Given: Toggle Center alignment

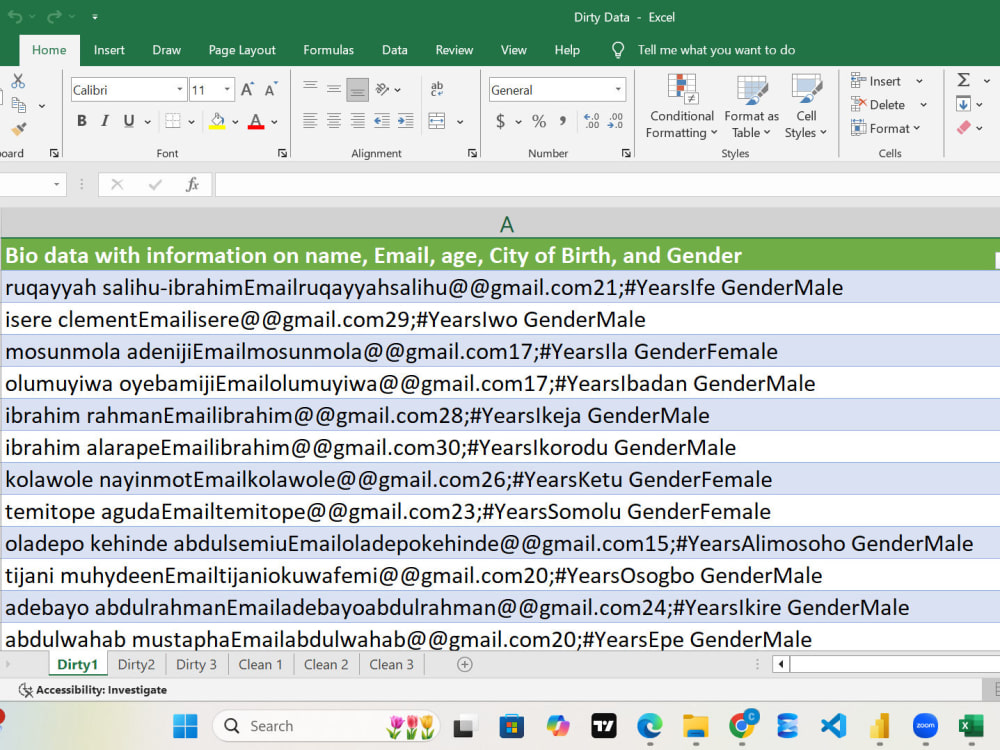Looking at the screenshot, I should [x=334, y=121].
